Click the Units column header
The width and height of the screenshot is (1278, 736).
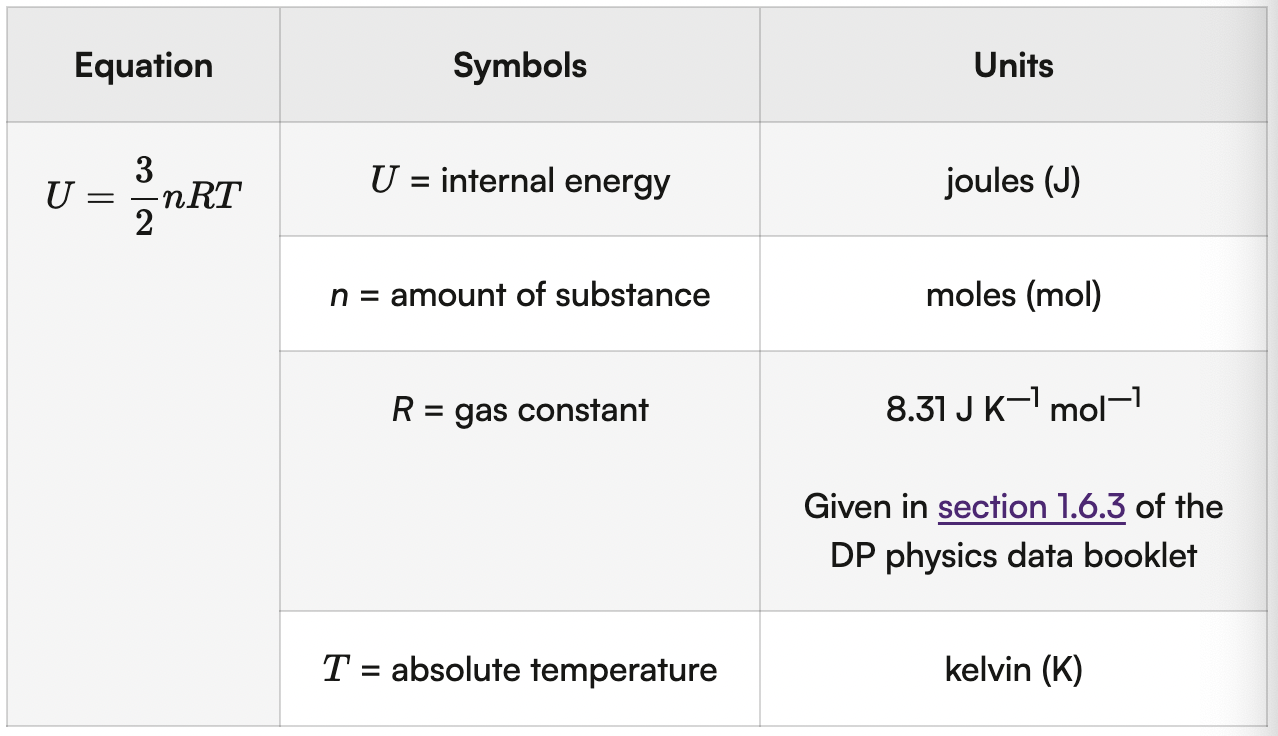(x=1013, y=66)
